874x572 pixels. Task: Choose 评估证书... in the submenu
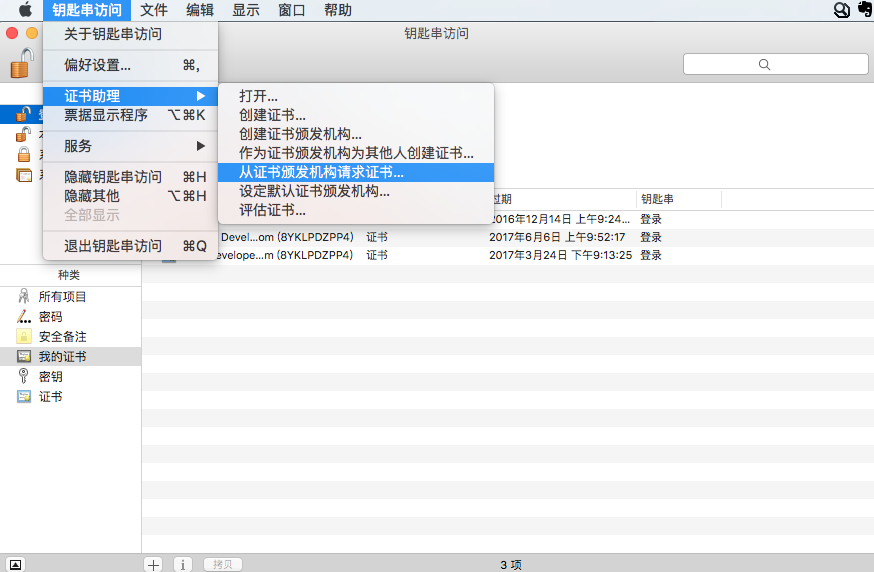[356, 210]
